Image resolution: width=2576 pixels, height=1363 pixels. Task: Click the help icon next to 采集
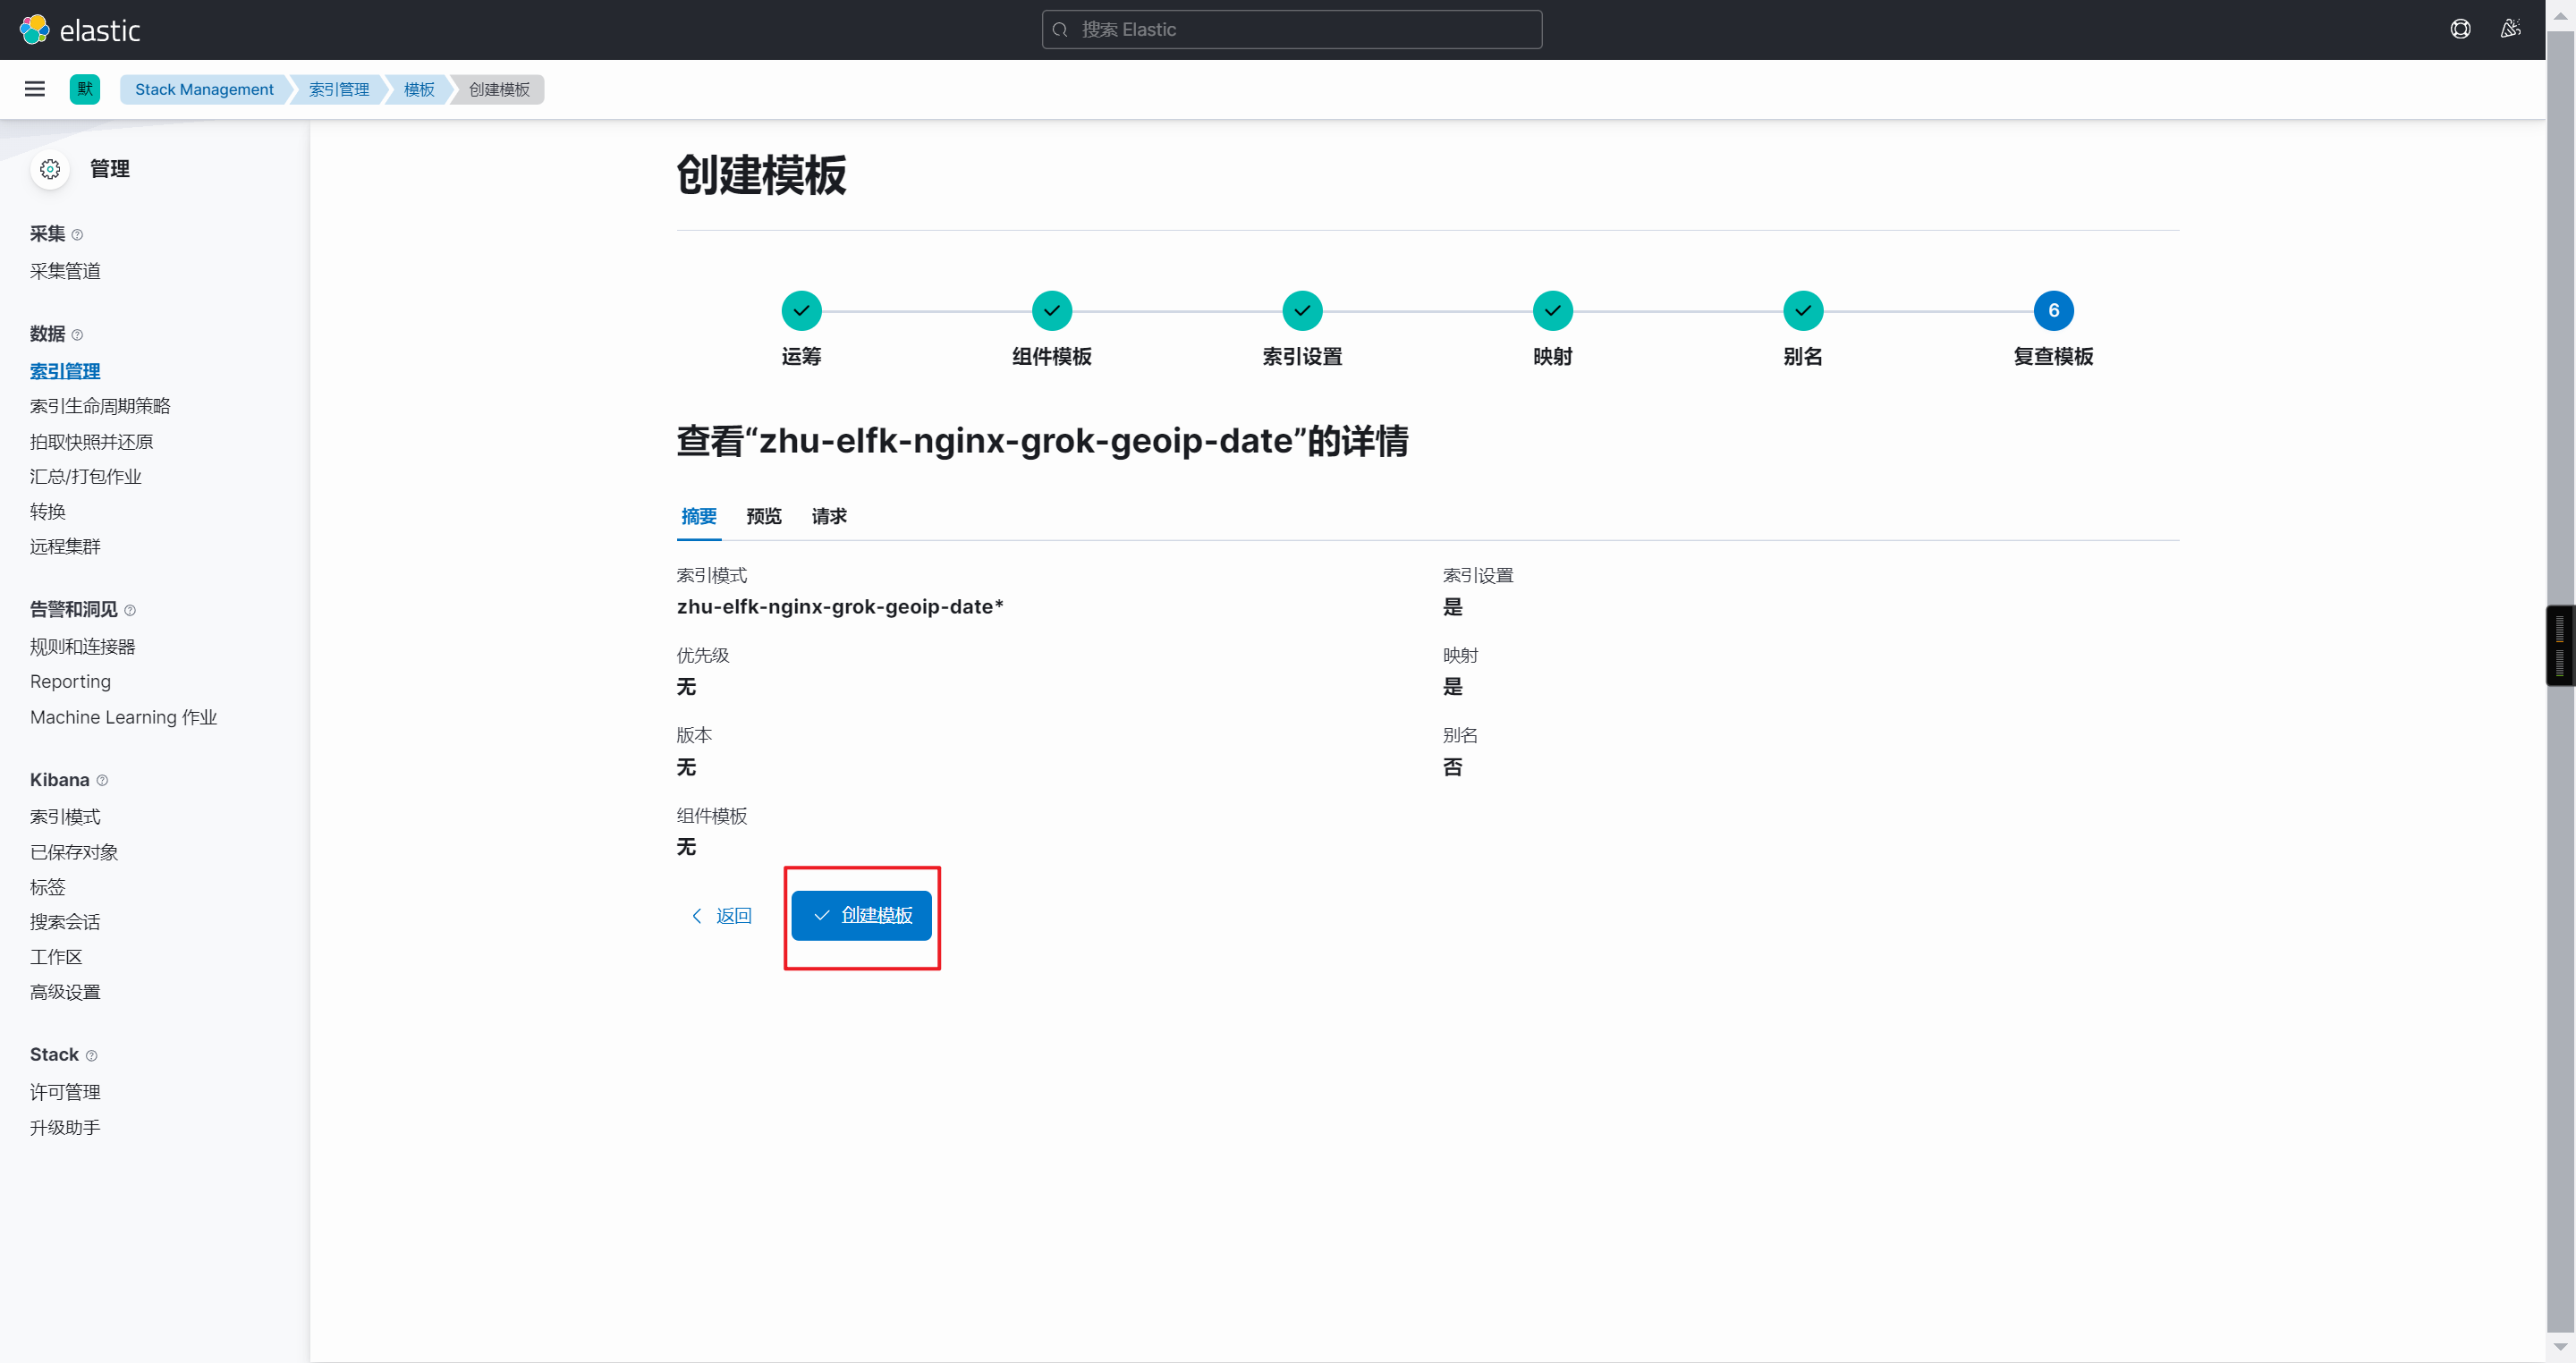[x=77, y=235]
